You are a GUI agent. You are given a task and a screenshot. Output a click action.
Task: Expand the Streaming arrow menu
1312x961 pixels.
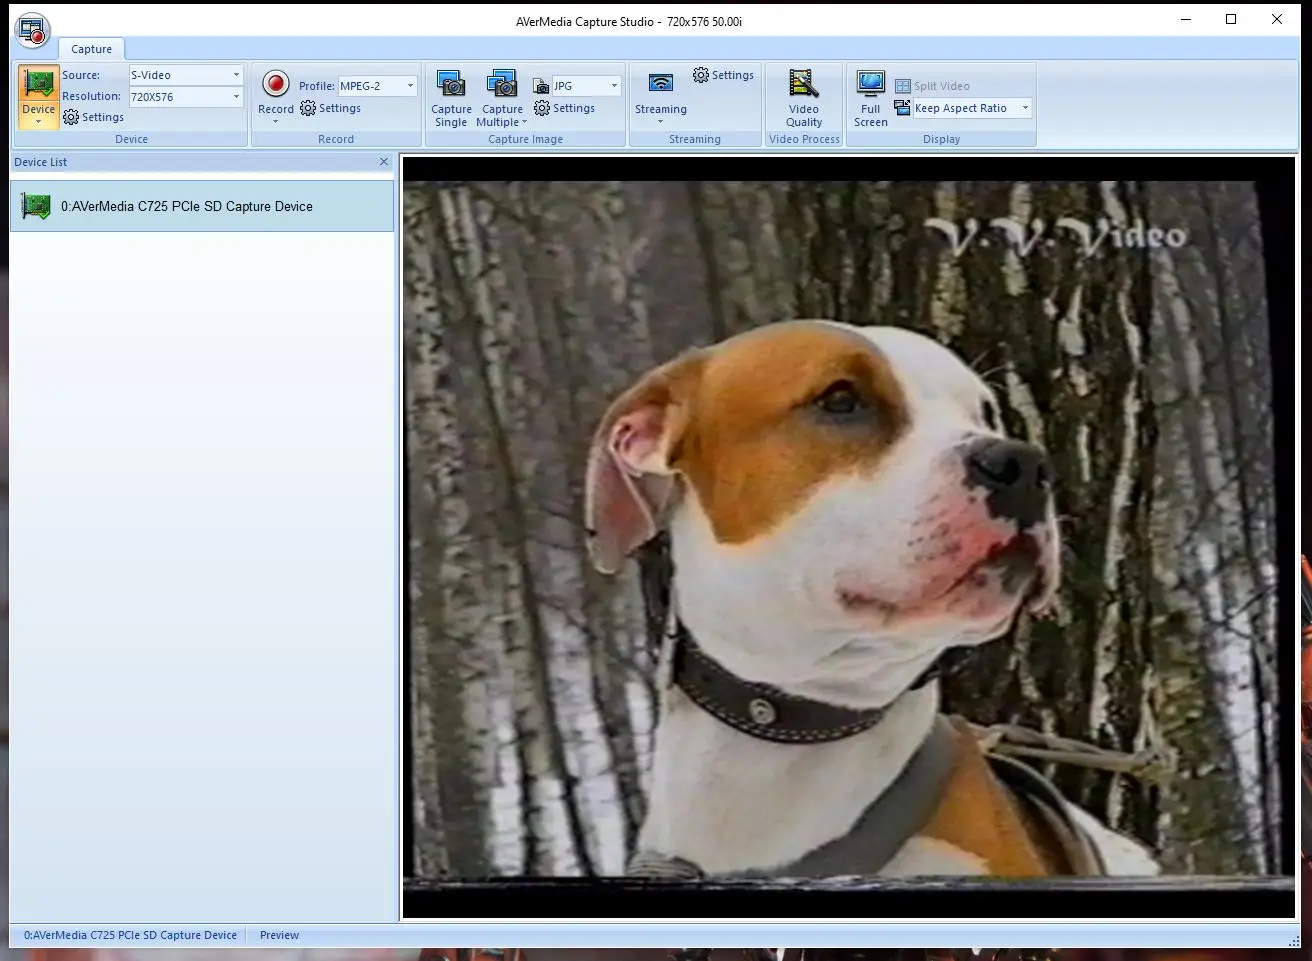coord(661,122)
